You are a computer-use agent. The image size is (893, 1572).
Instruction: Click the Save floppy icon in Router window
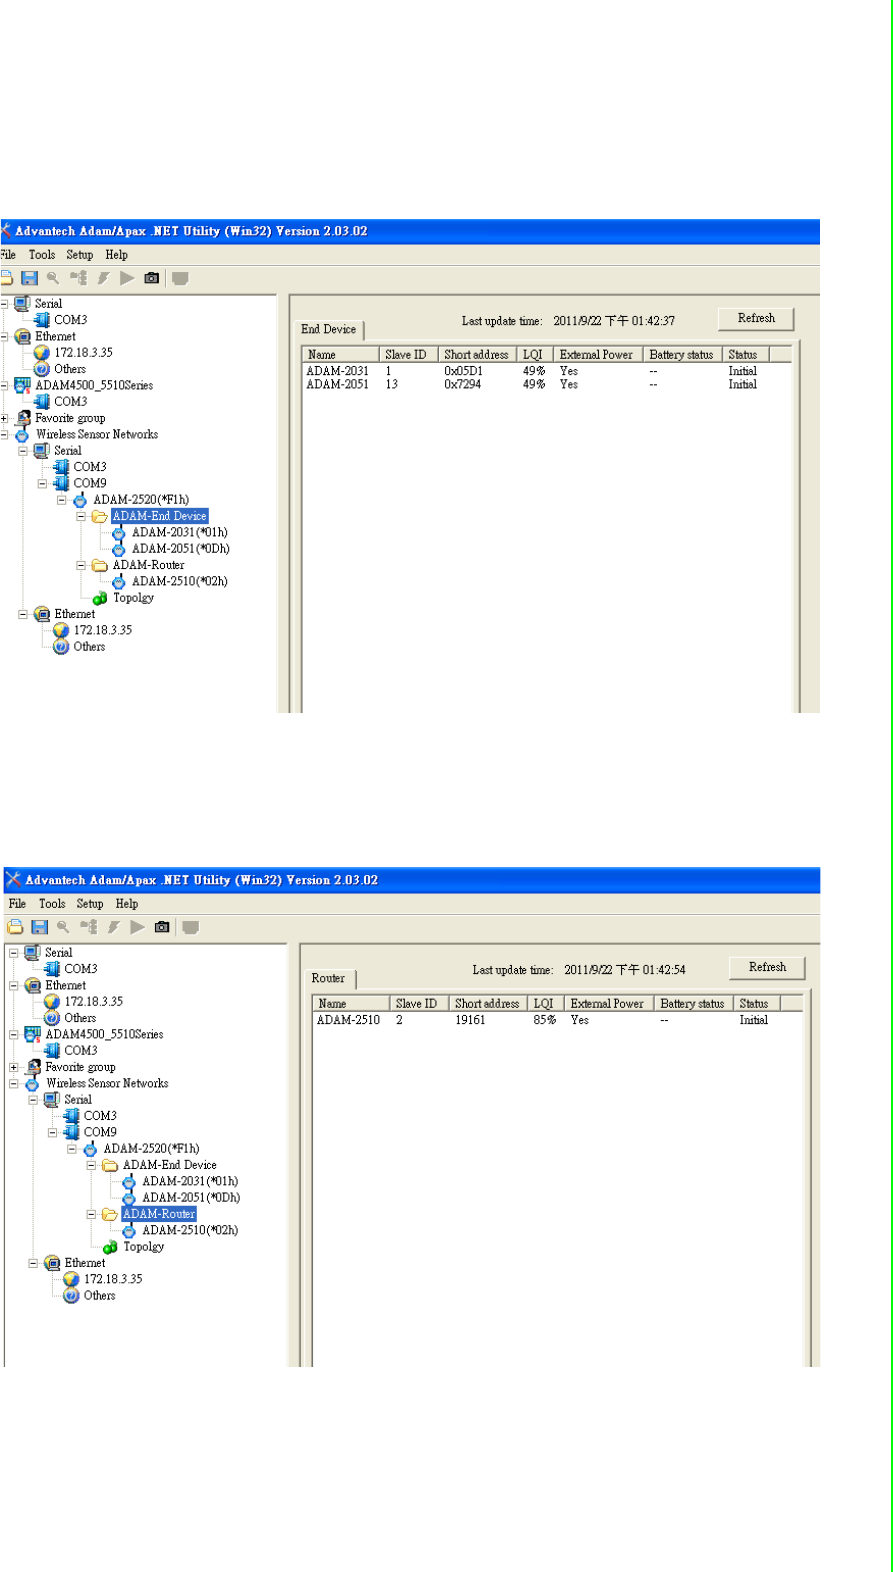39,927
